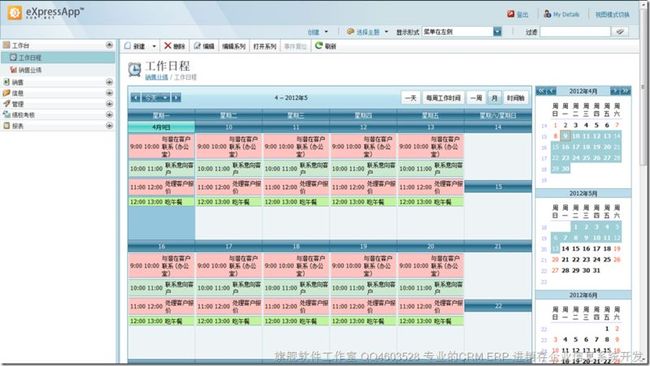Viewport: 650px width, 366px height.
Task: Switch to the 月 month view
Action: click(x=494, y=98)
